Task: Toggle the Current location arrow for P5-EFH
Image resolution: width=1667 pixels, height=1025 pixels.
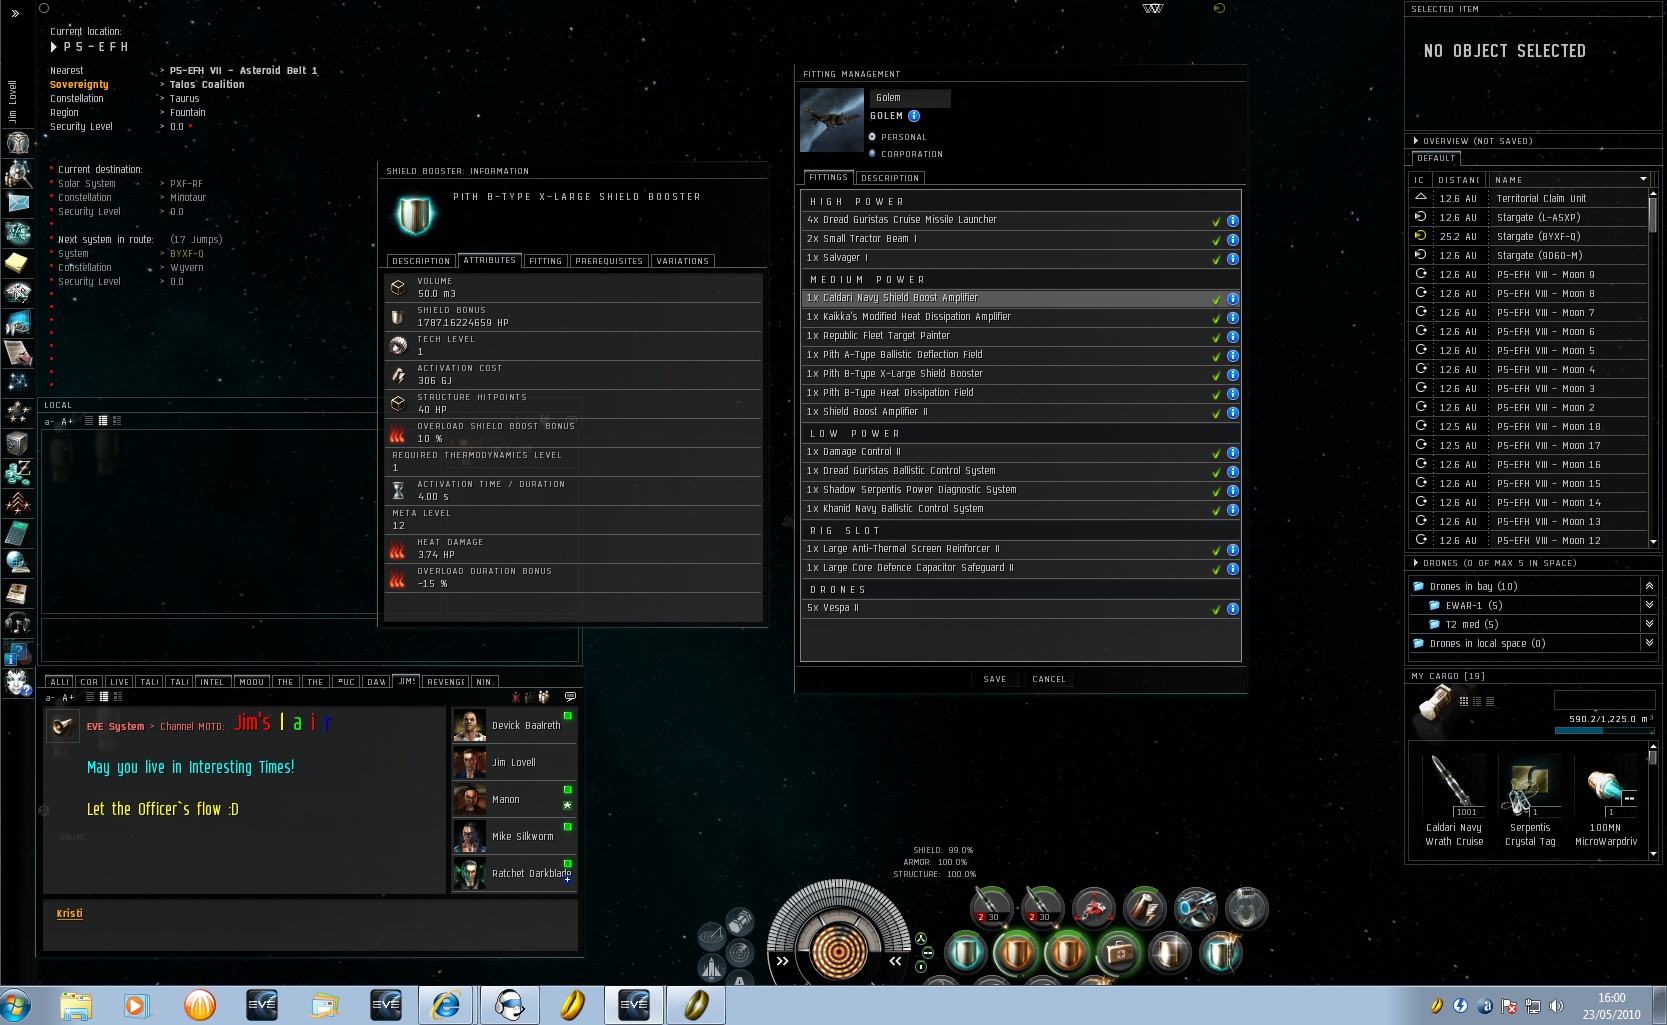Action: pyautogui.click(x=54, y=47)
